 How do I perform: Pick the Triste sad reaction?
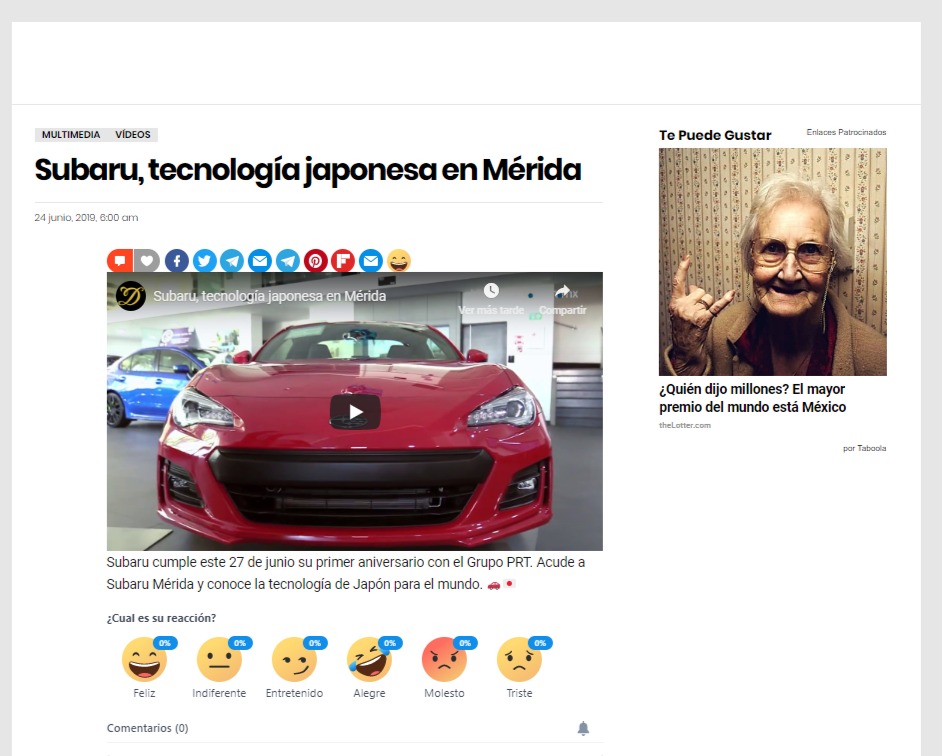519,660
